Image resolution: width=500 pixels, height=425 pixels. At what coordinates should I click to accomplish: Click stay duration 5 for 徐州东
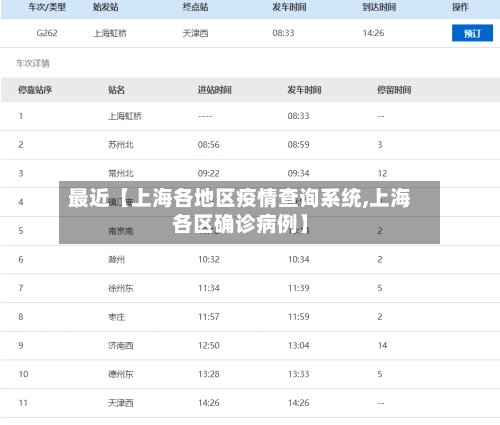click(x=380, y=288)
